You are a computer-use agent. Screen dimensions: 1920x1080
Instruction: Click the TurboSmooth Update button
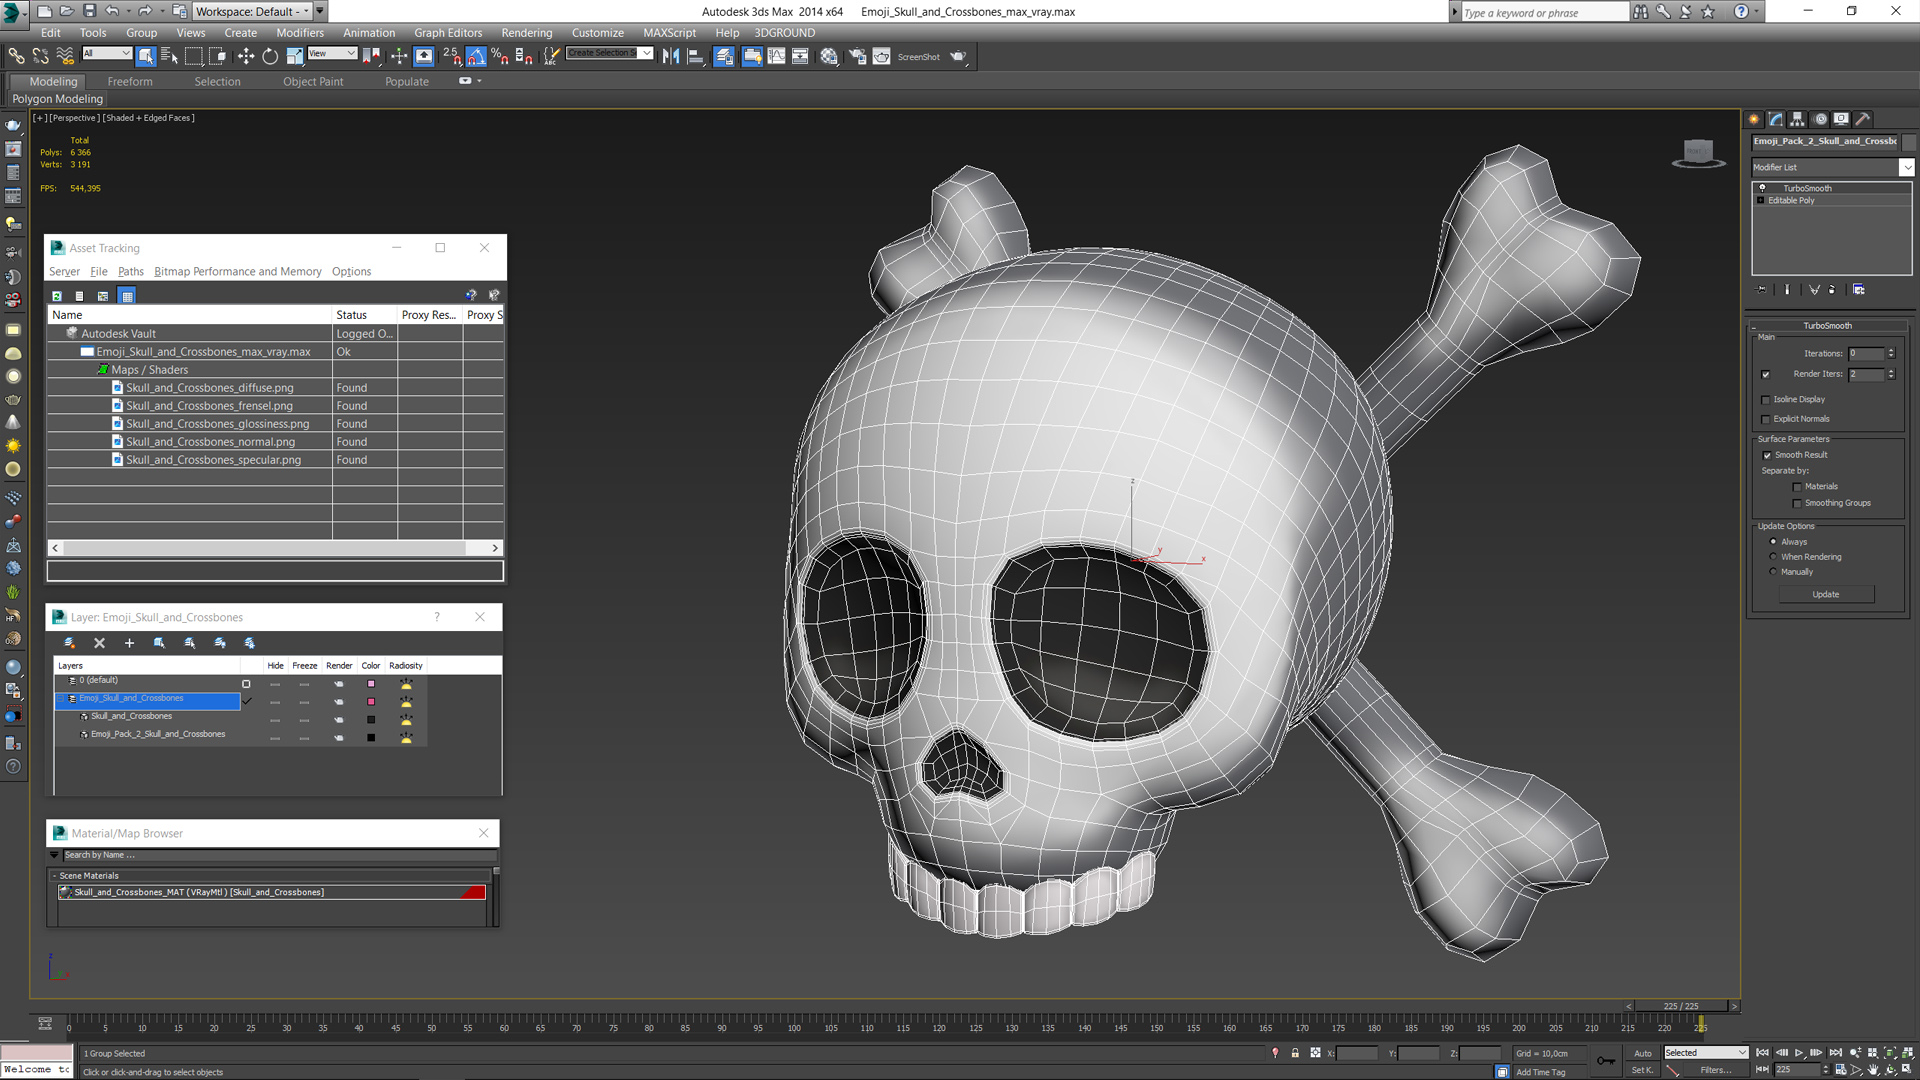click(x=1825, y=594)
